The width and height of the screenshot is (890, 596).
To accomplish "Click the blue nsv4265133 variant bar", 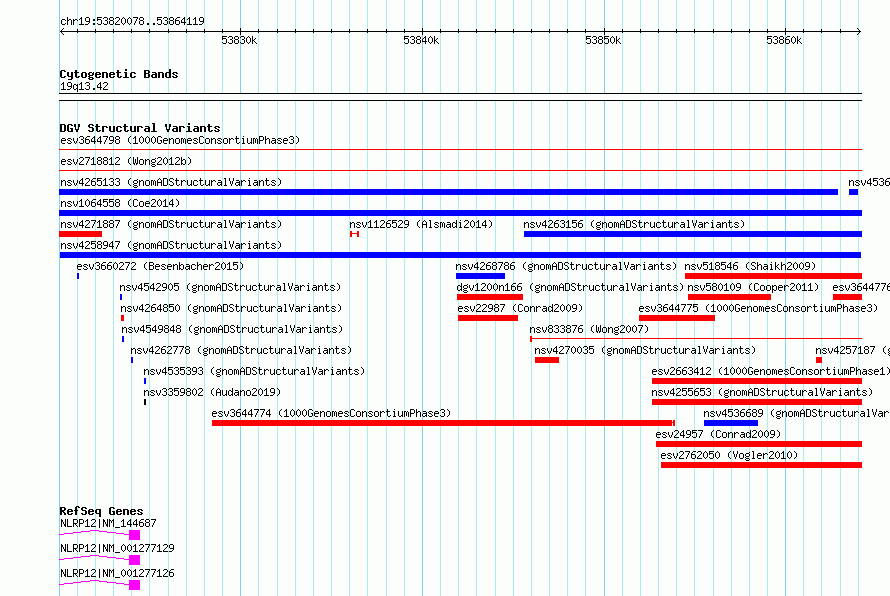I will click(448, 192).
